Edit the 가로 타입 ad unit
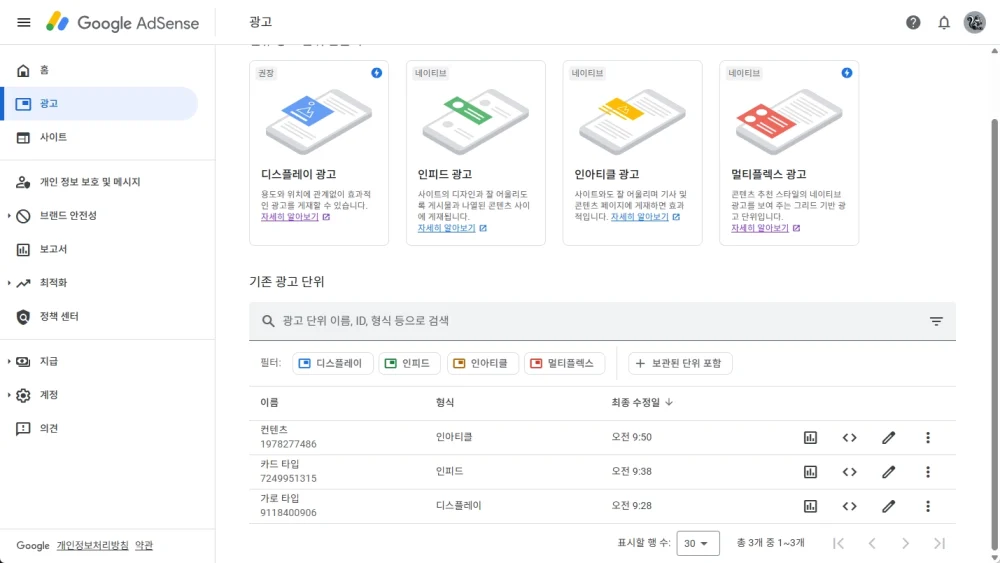 tap(888, 506)
